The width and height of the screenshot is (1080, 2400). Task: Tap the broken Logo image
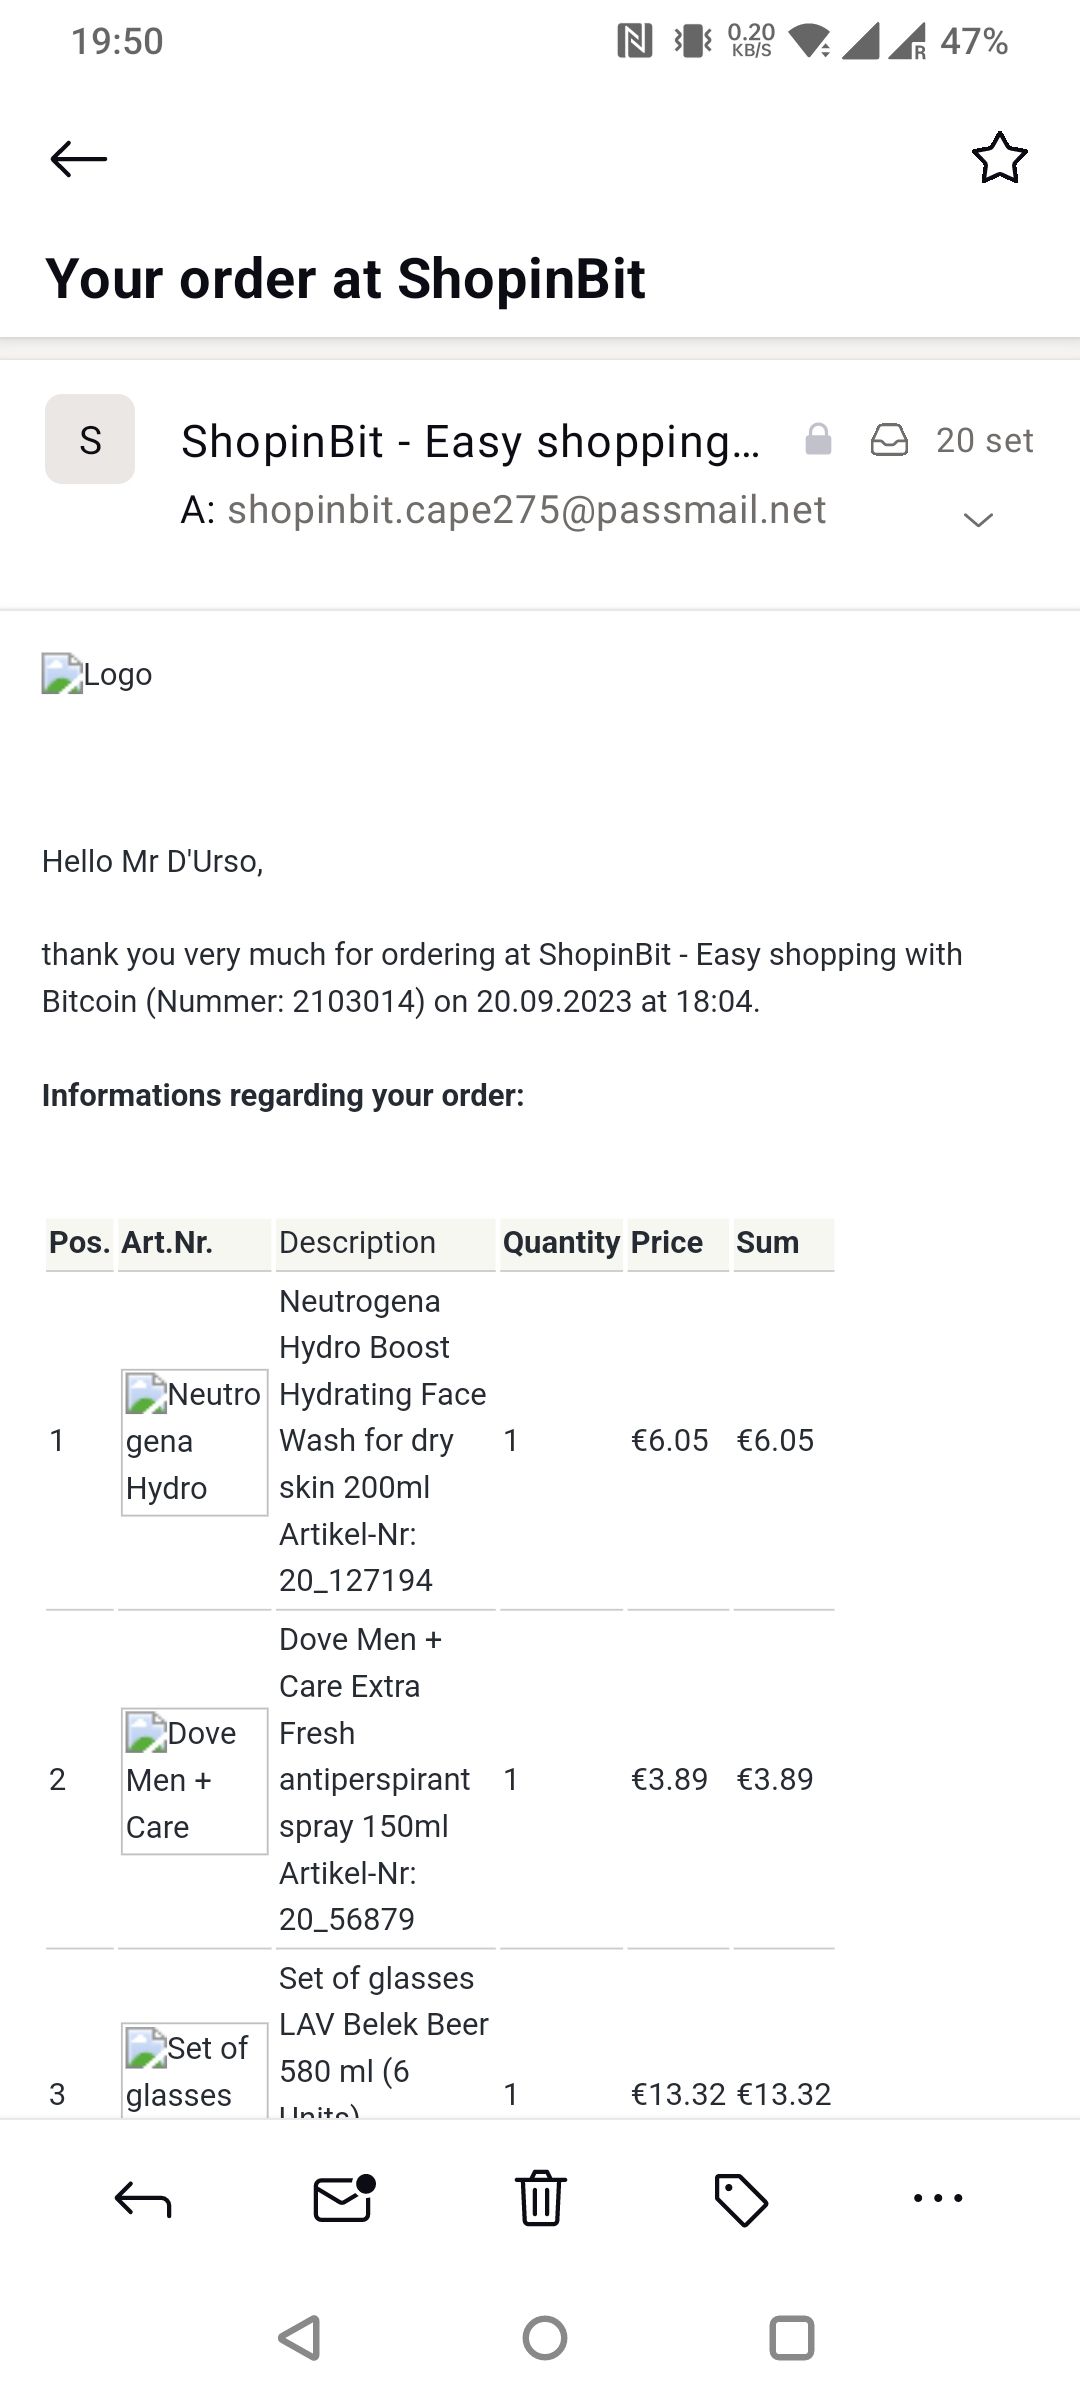pyautogui.click(x=97, y=674)
